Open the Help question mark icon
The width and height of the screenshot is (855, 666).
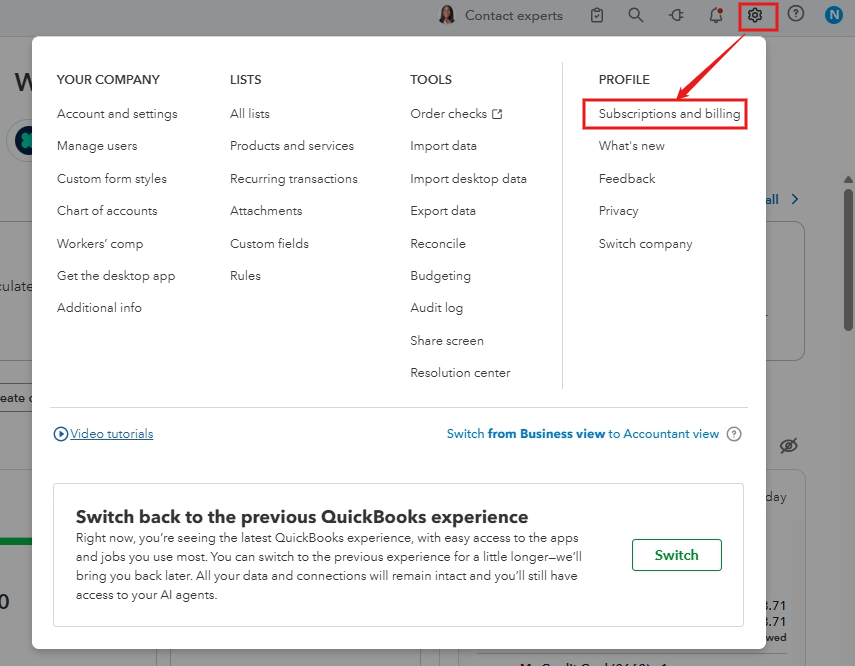796,14
